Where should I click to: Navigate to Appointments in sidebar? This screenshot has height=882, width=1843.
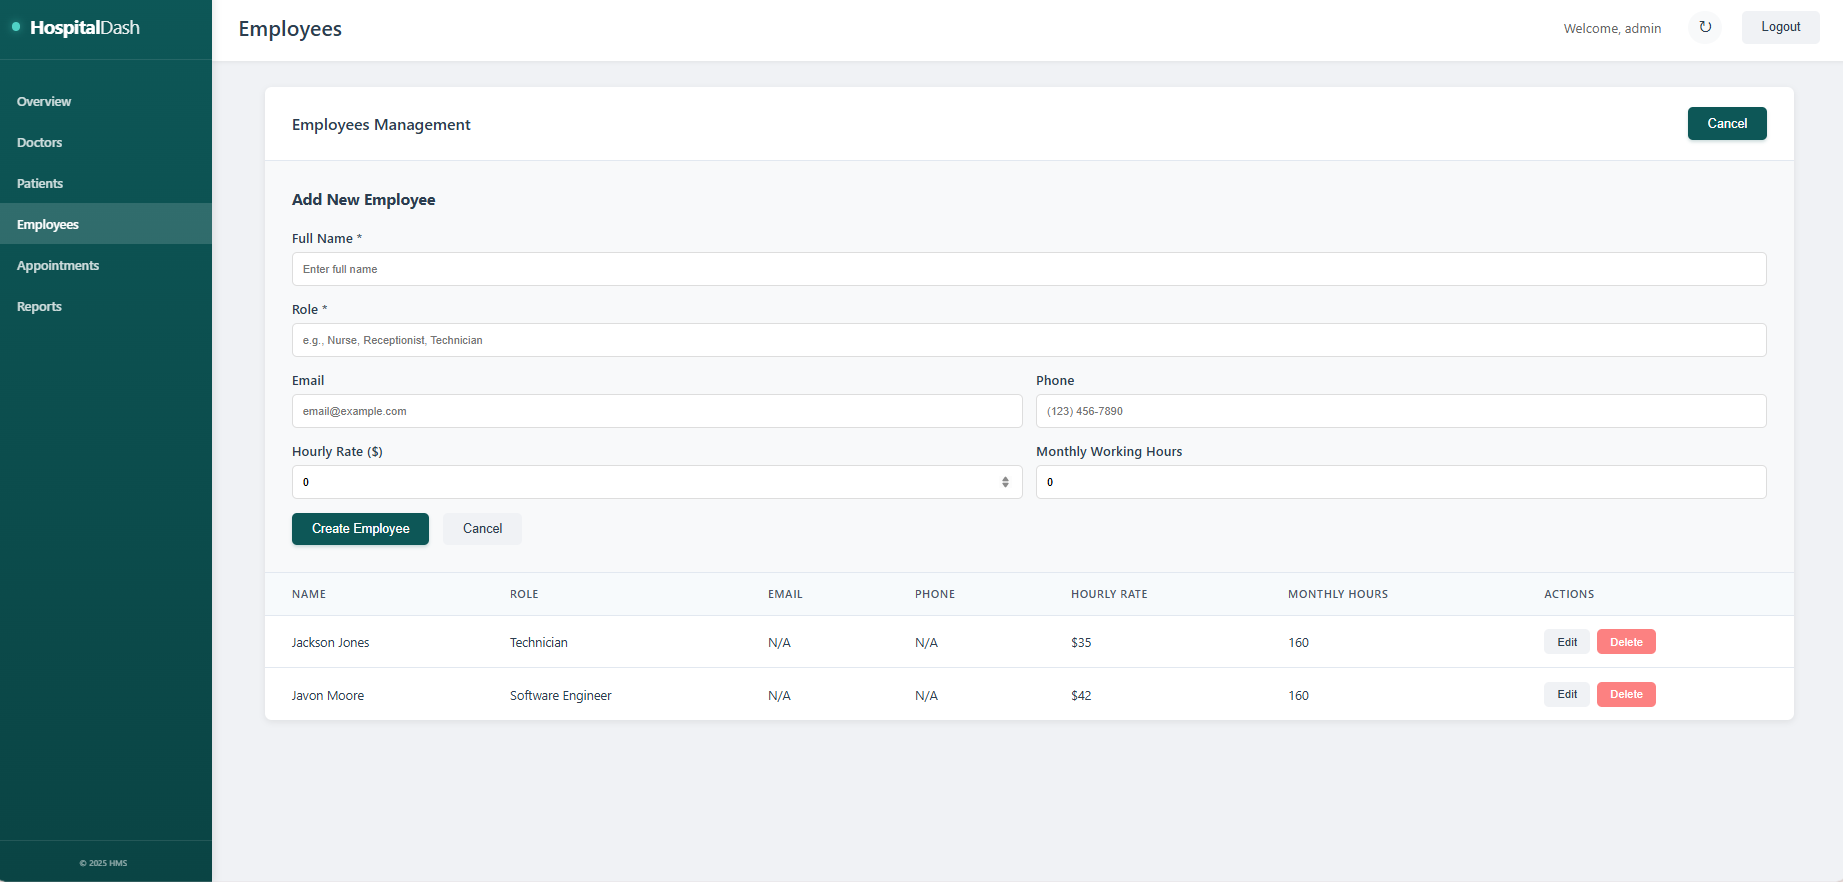[x=58, y=266]
